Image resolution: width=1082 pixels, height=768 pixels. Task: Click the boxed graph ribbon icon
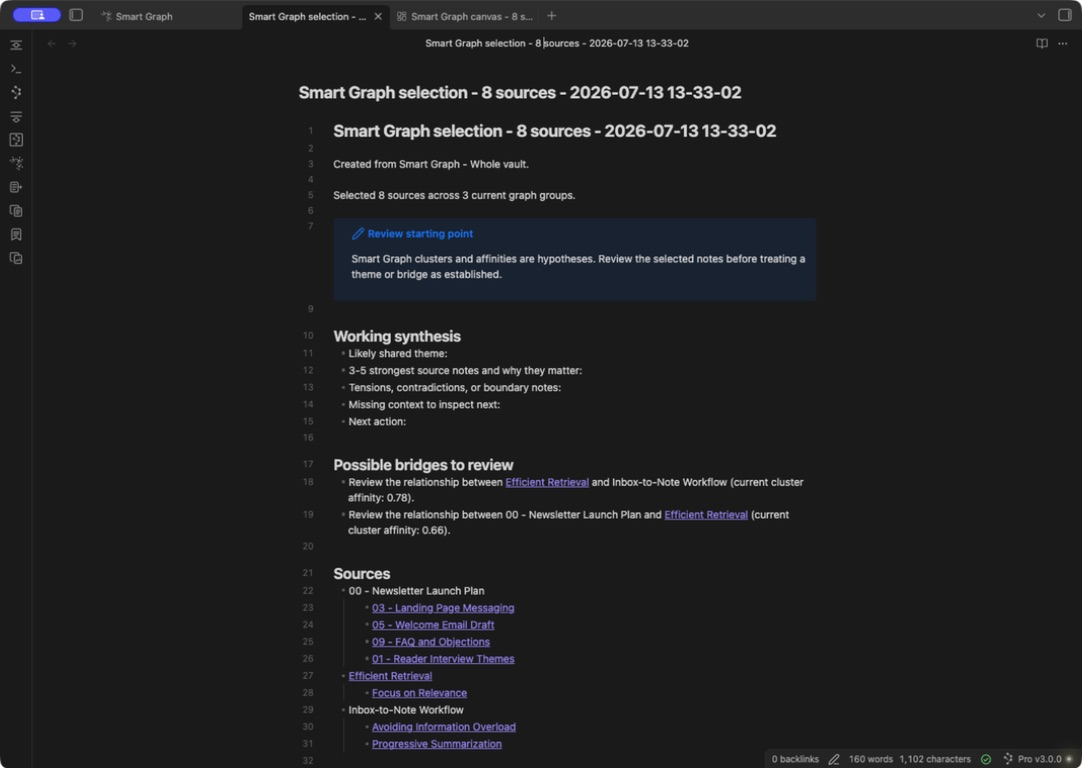pos(16,140)
